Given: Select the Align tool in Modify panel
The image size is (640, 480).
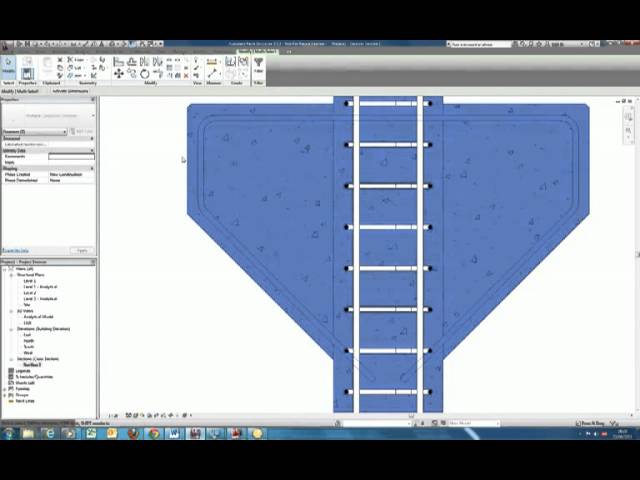Looking at the screenshot, I should pos(118,62).
